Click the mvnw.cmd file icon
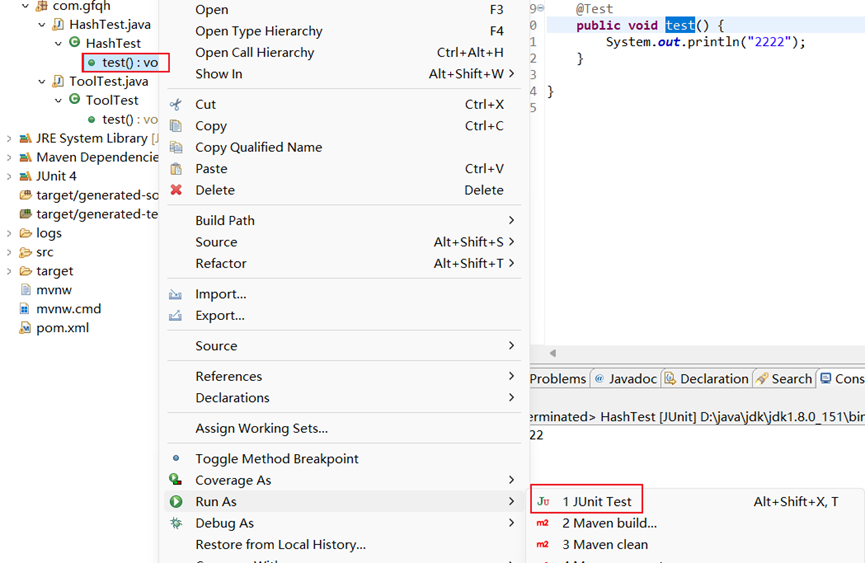Image resolution: width=865 pixels, height=563 pixels. click(x=24, y=309)
